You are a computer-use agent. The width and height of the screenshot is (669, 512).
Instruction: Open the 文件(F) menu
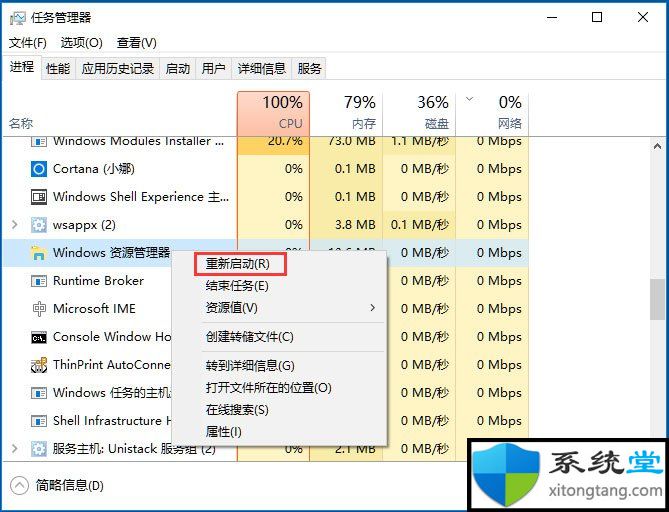(28, 43)
